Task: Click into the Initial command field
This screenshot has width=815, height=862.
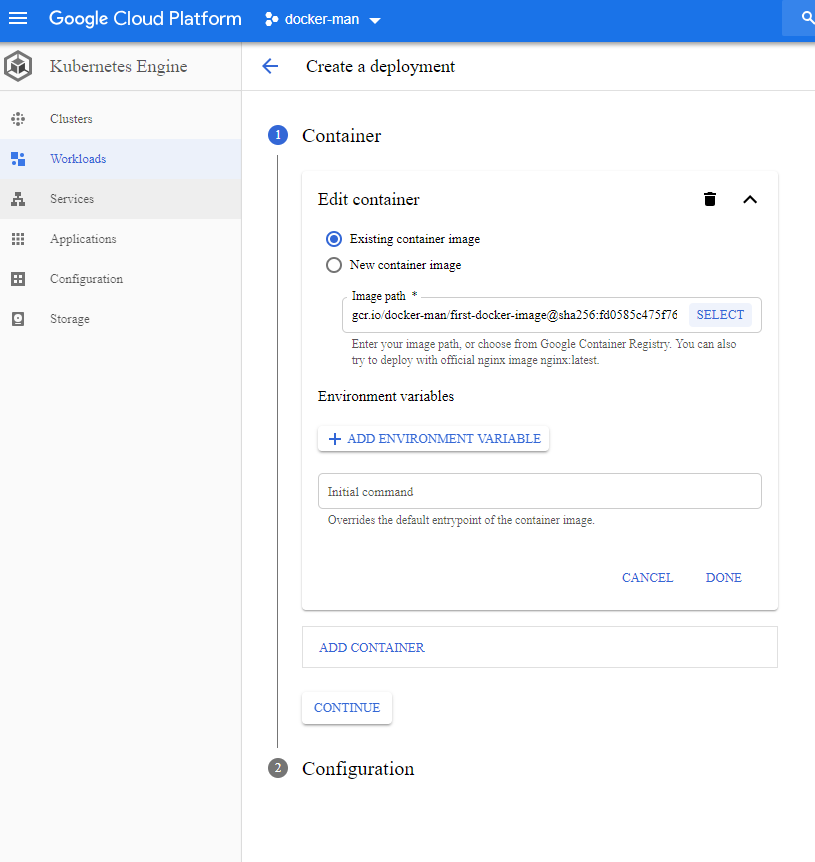Action: point(540,492)
